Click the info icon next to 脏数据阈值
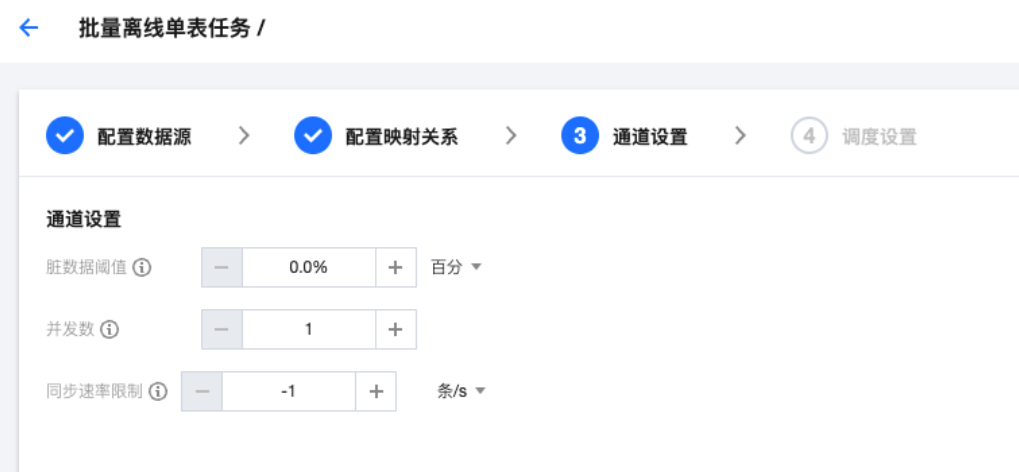This screenshot has height=472, width=1019. tap(142, 268)
